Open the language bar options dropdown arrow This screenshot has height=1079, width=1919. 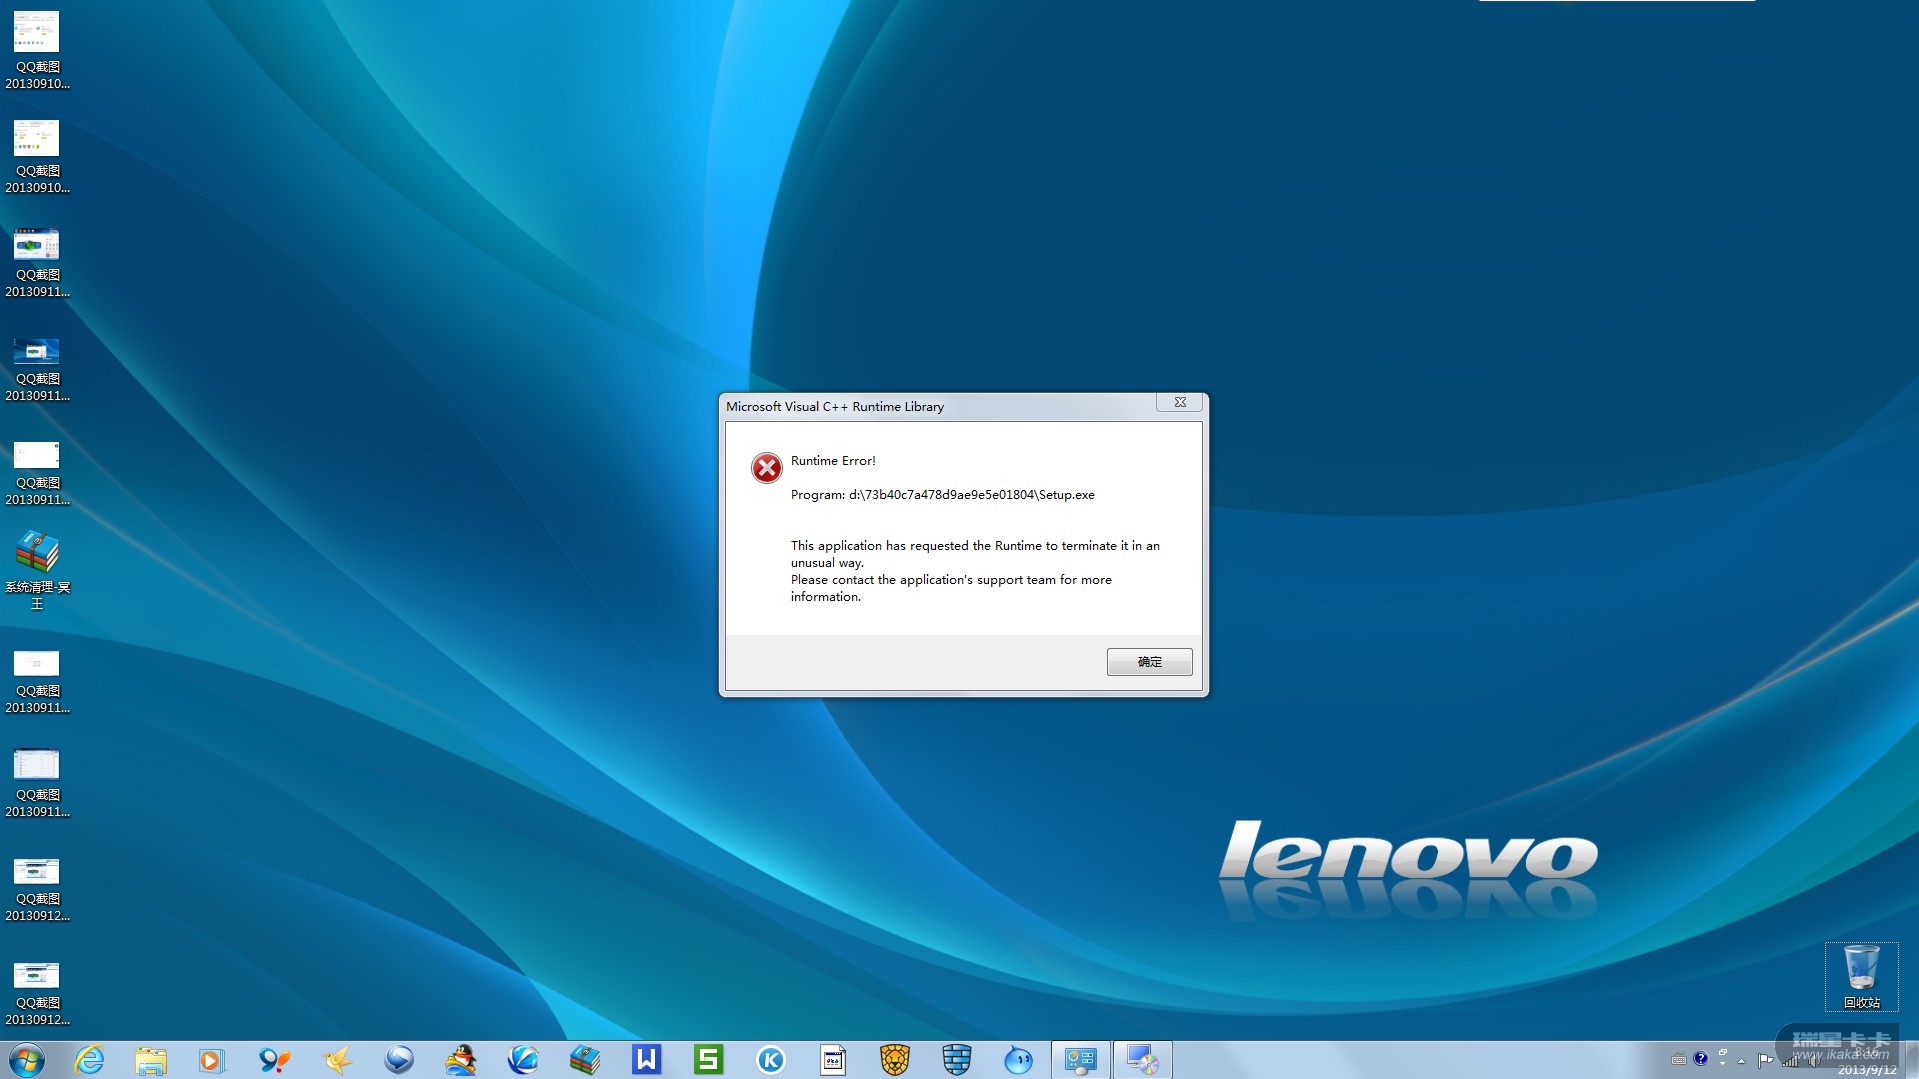coord(1722,1064)
